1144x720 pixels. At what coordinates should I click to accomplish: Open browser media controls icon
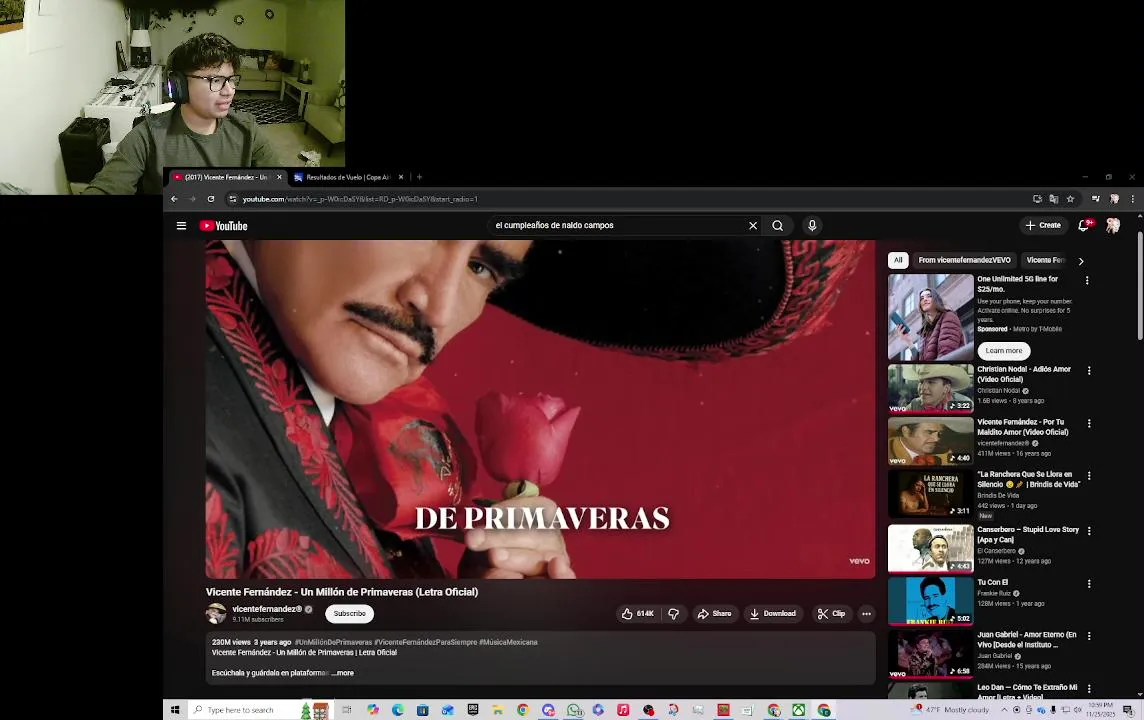pyautogui.click(x=1095, y=199)
